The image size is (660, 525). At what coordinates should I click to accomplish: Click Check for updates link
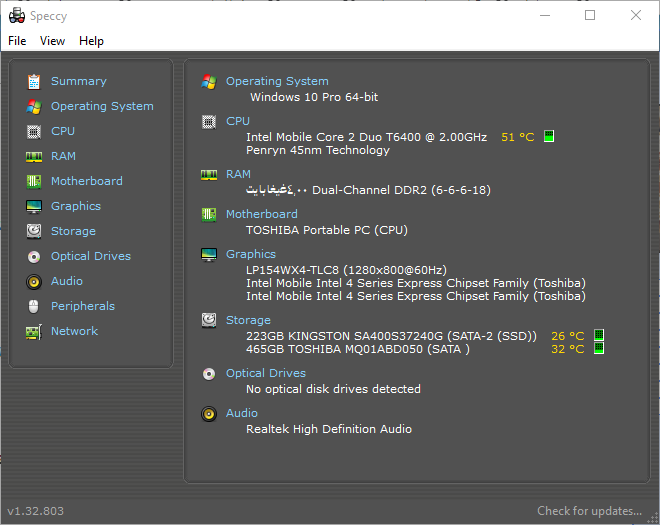[x=589, y=511]
